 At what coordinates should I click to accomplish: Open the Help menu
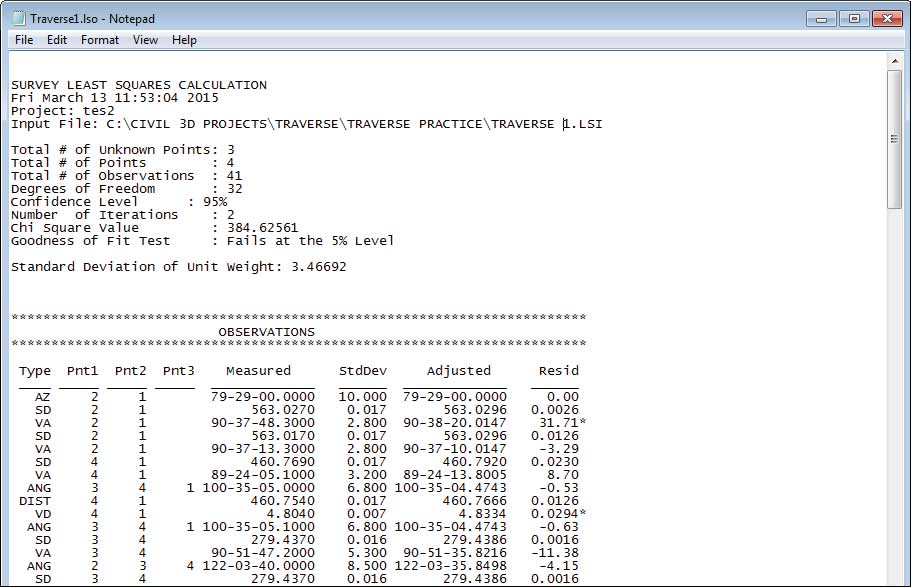click(184, 40)
